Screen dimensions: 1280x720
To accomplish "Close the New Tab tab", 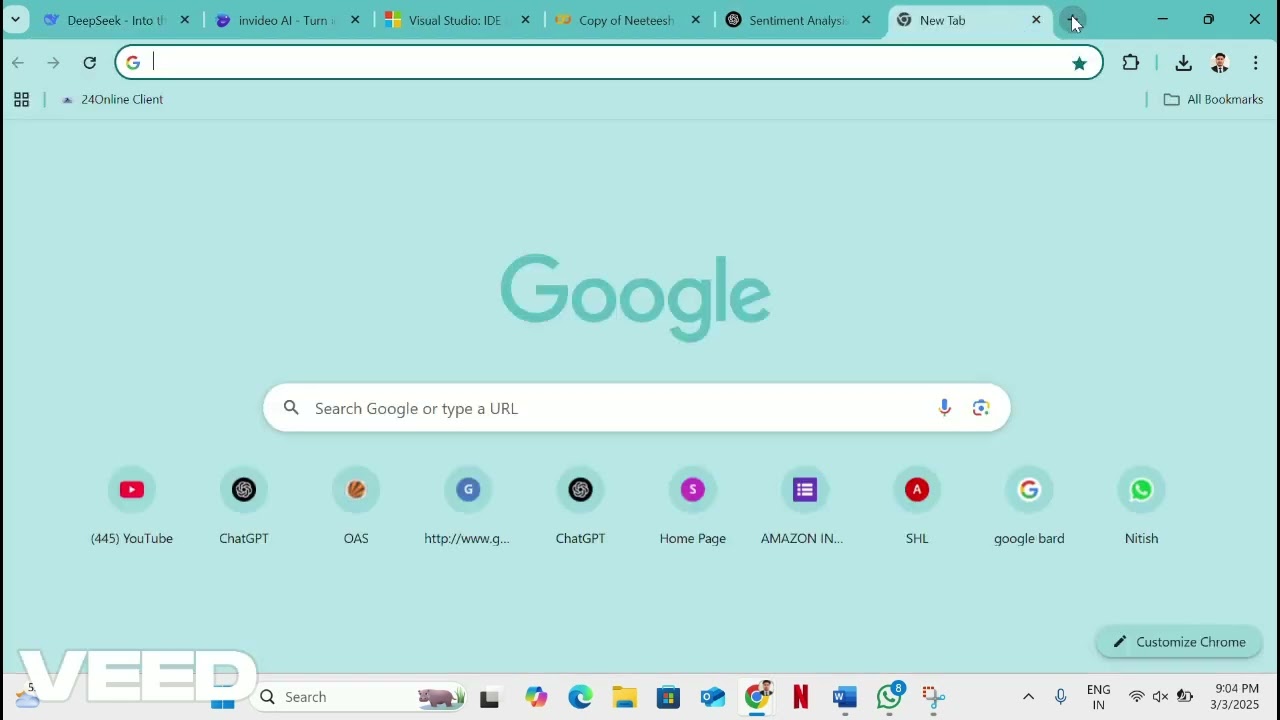I will point(1036,20).
